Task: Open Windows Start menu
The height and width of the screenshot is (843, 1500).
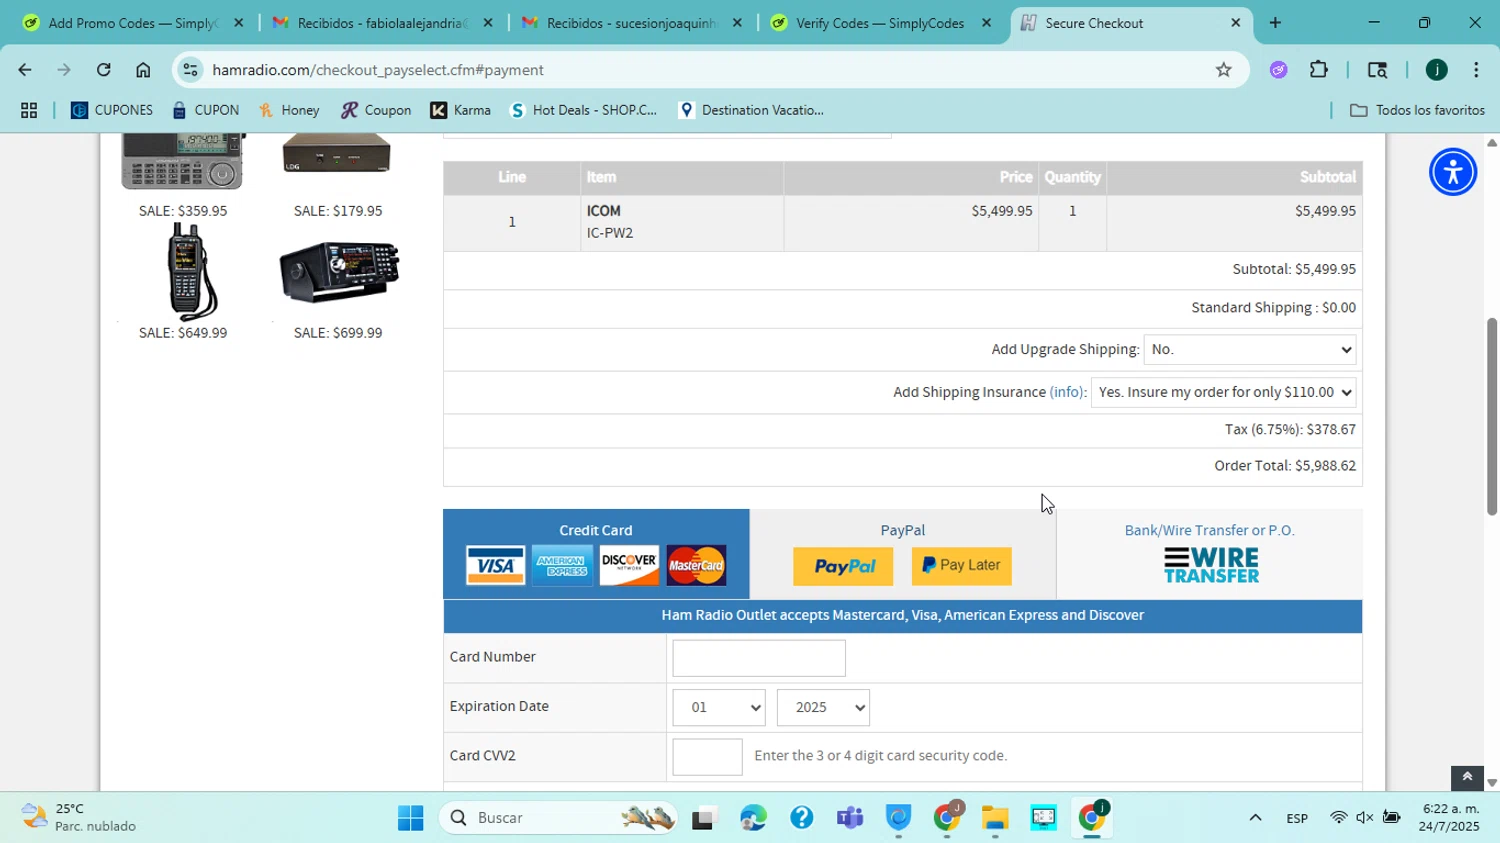Action: tap(410, 818)
